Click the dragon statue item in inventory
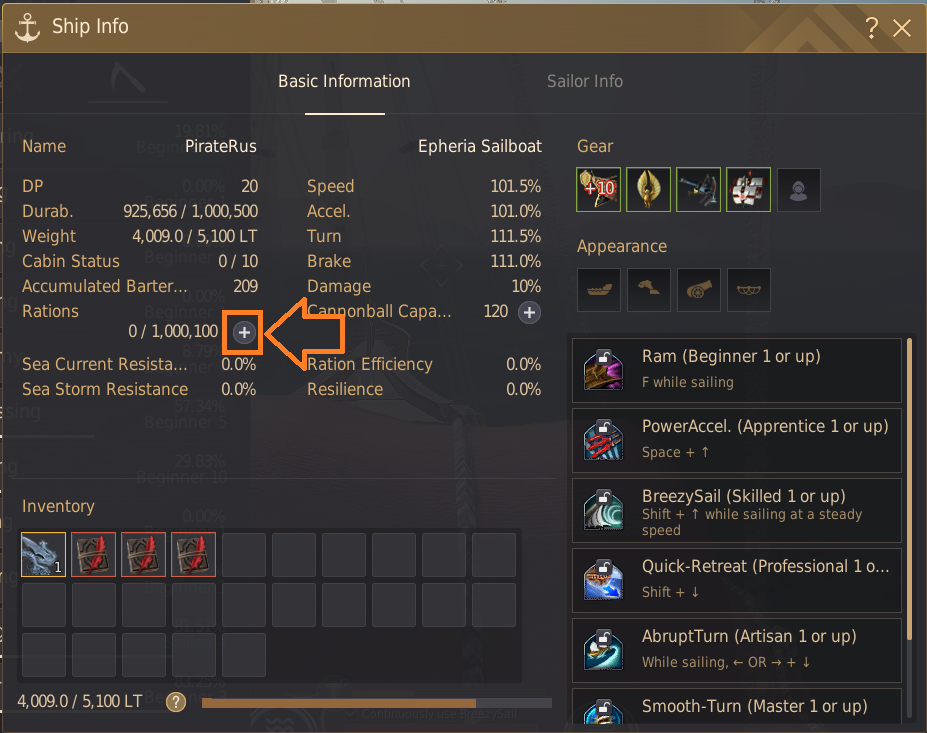 43,554
